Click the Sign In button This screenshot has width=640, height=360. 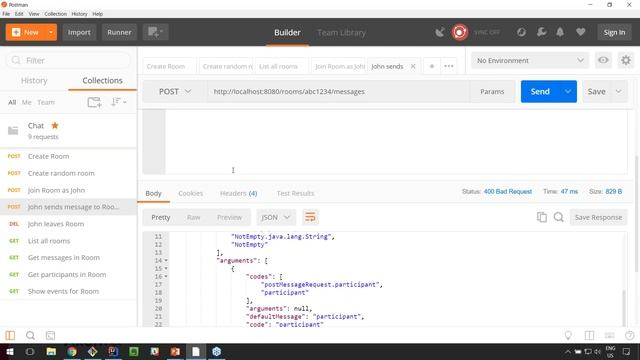[x=614, y=32]
